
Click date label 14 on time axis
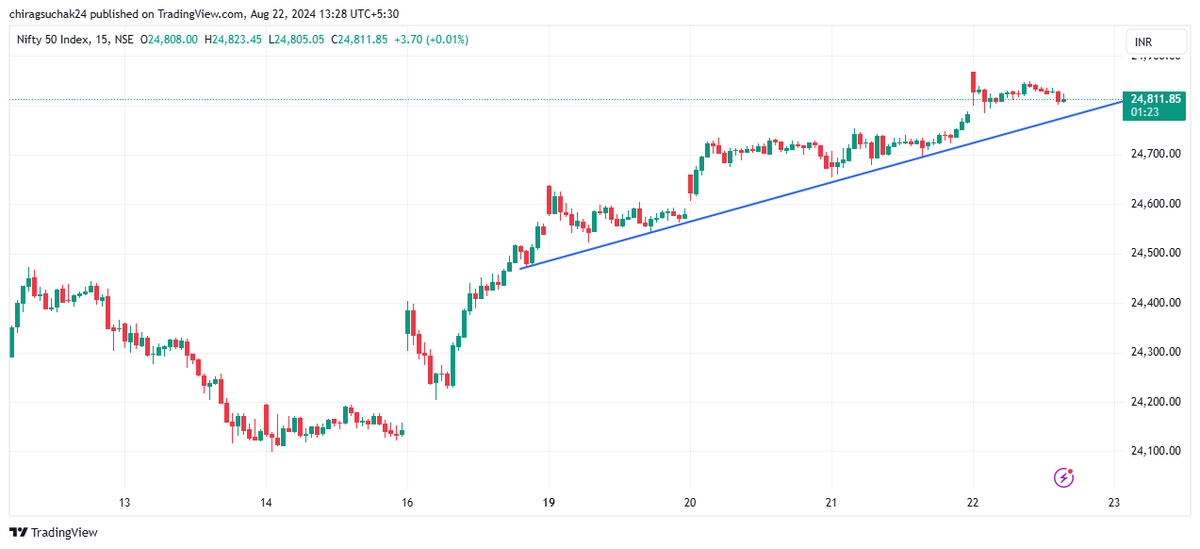pyautogui.click(x=265, y=502)
